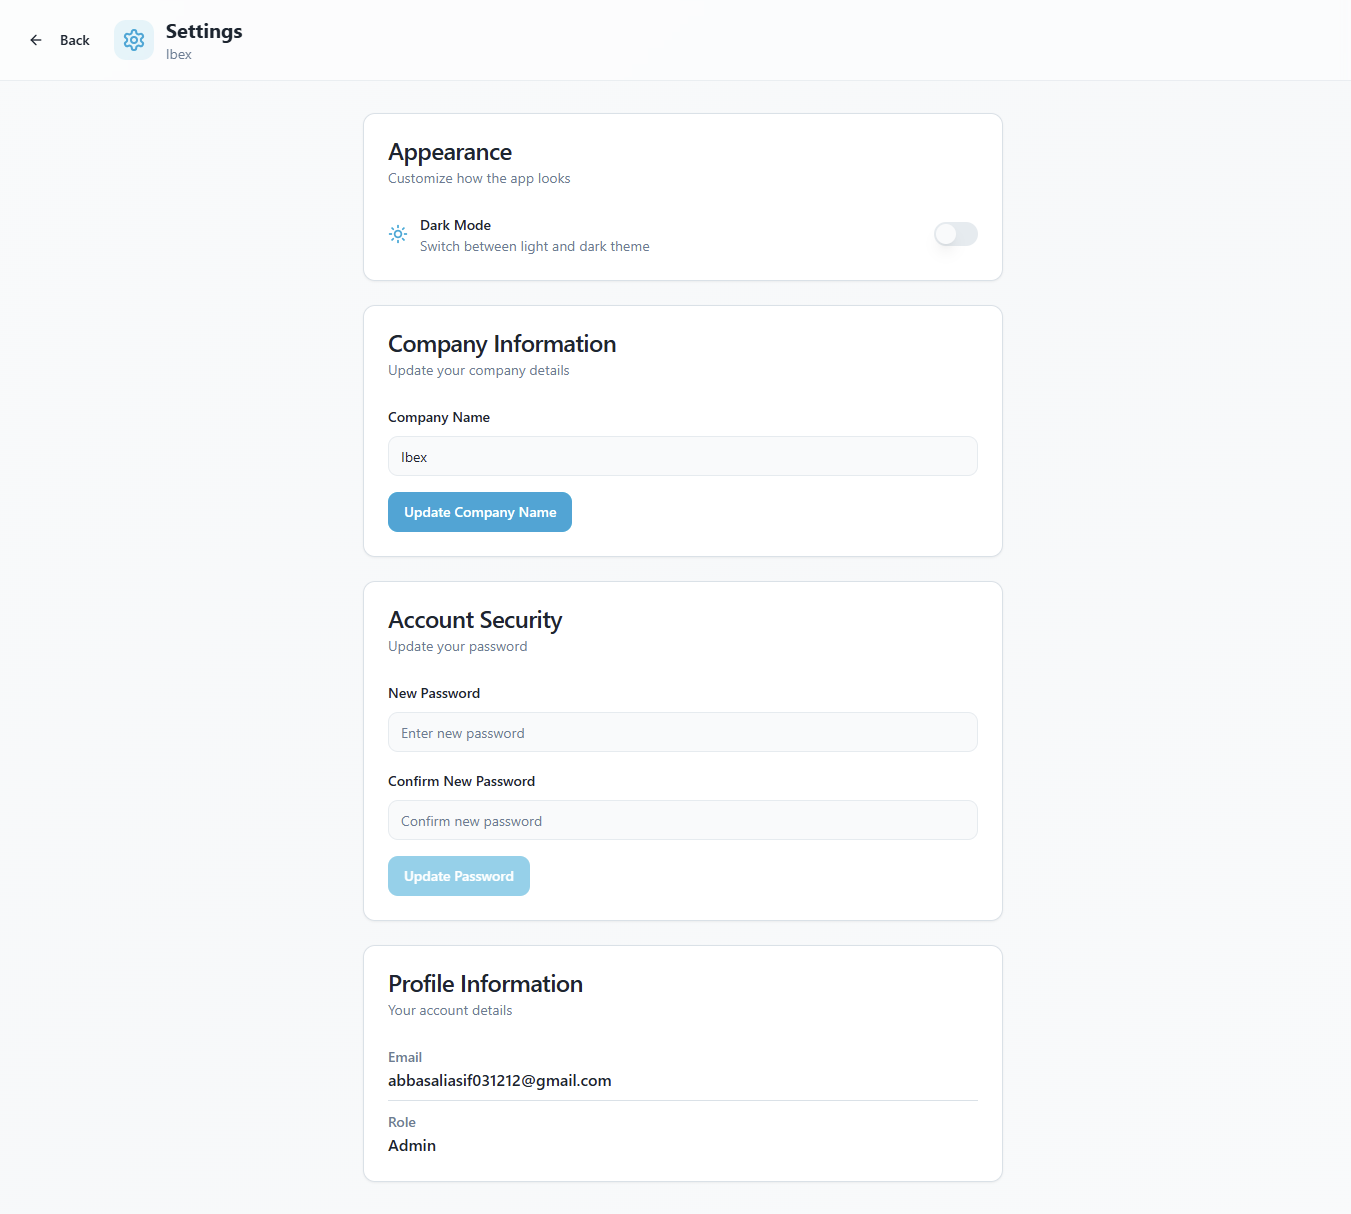The height and width of the screenshot is (1214, 1351).
Task: Click the Profile Information heading
Action: pos(485,984)
